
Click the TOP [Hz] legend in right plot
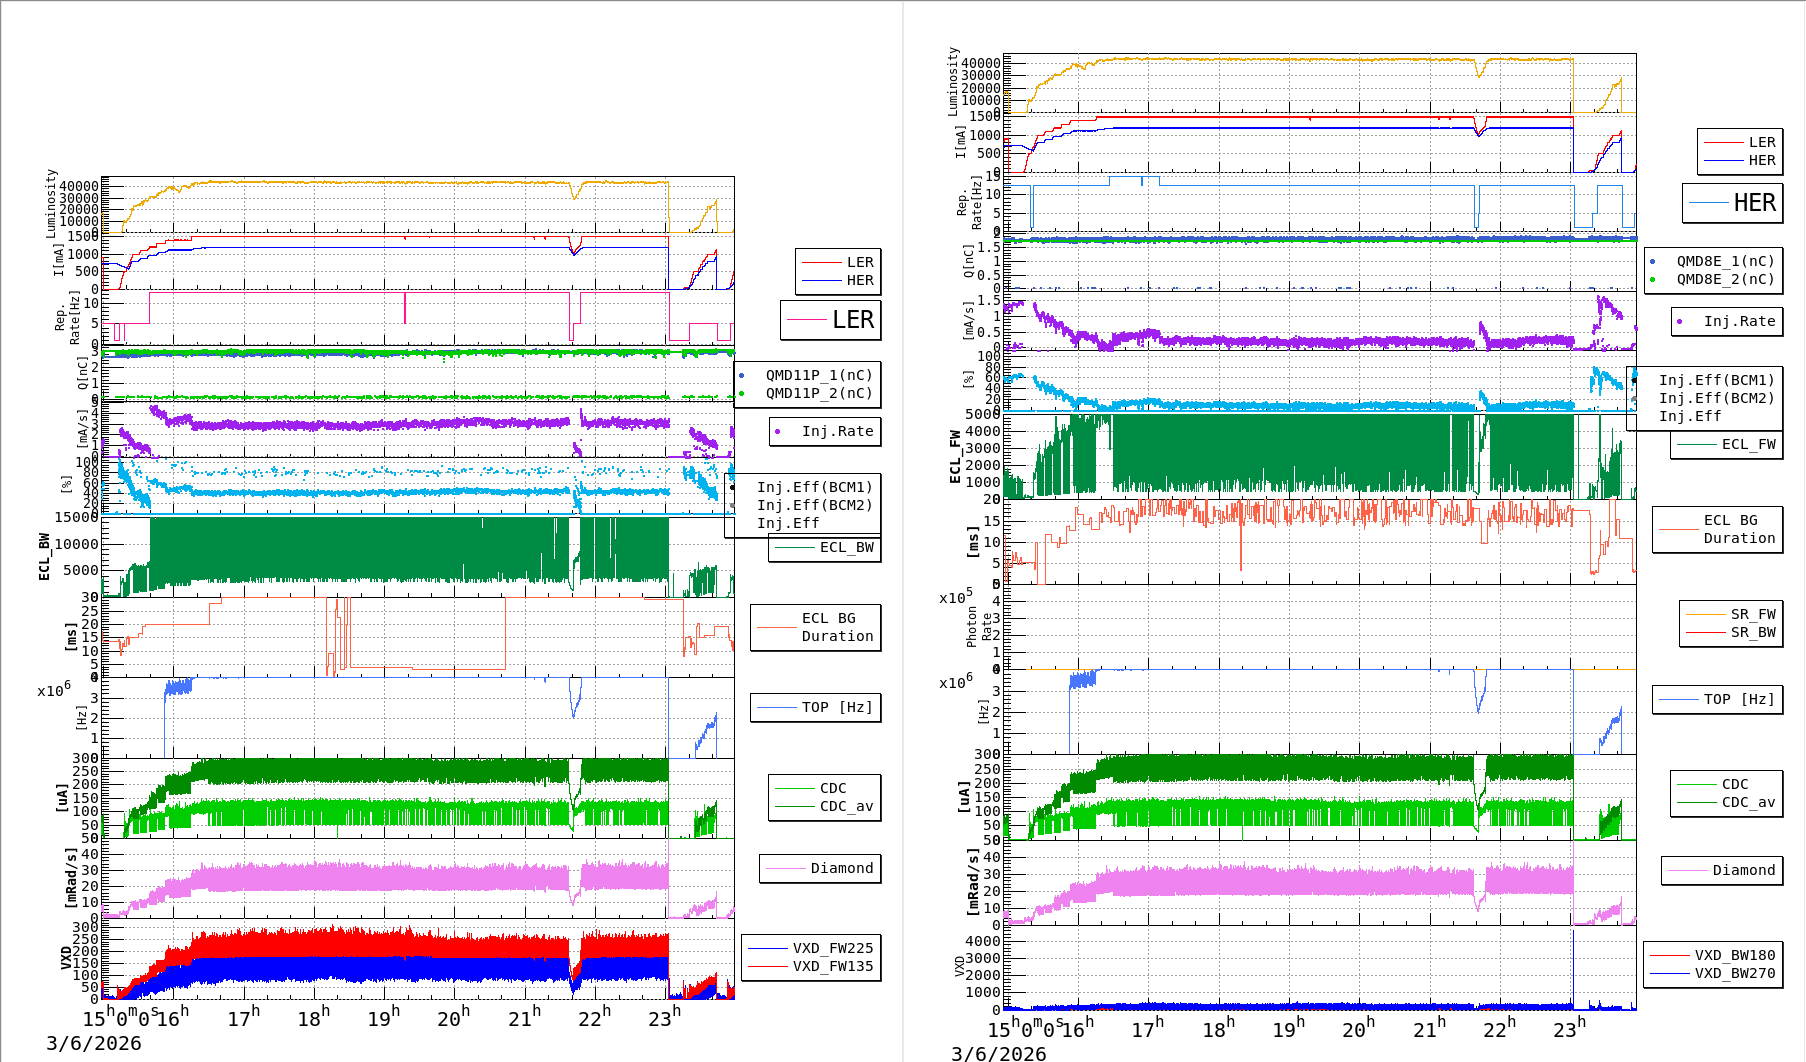1717,699
